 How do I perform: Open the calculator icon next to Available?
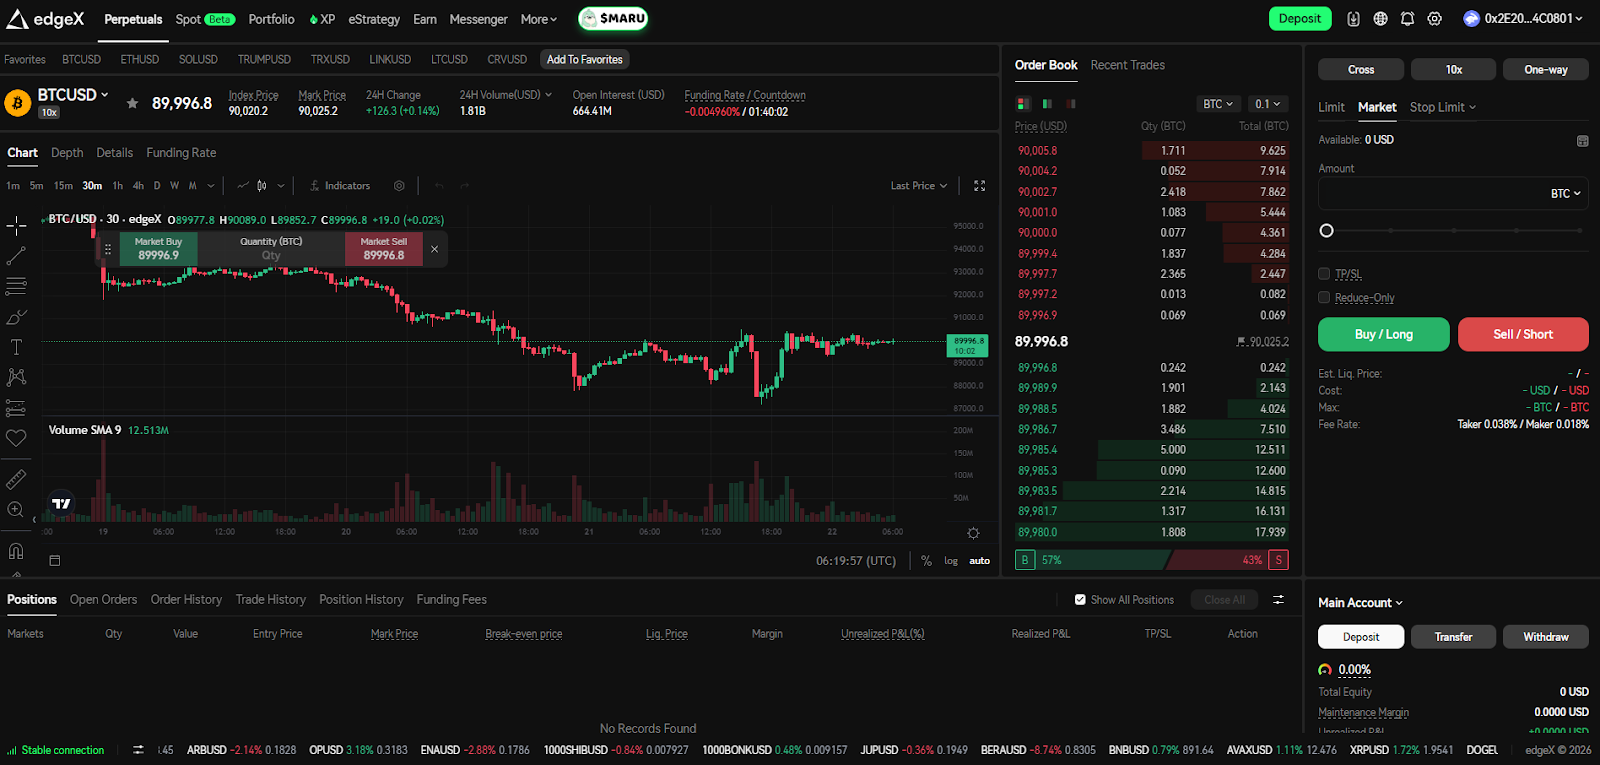pos(1582,141)
